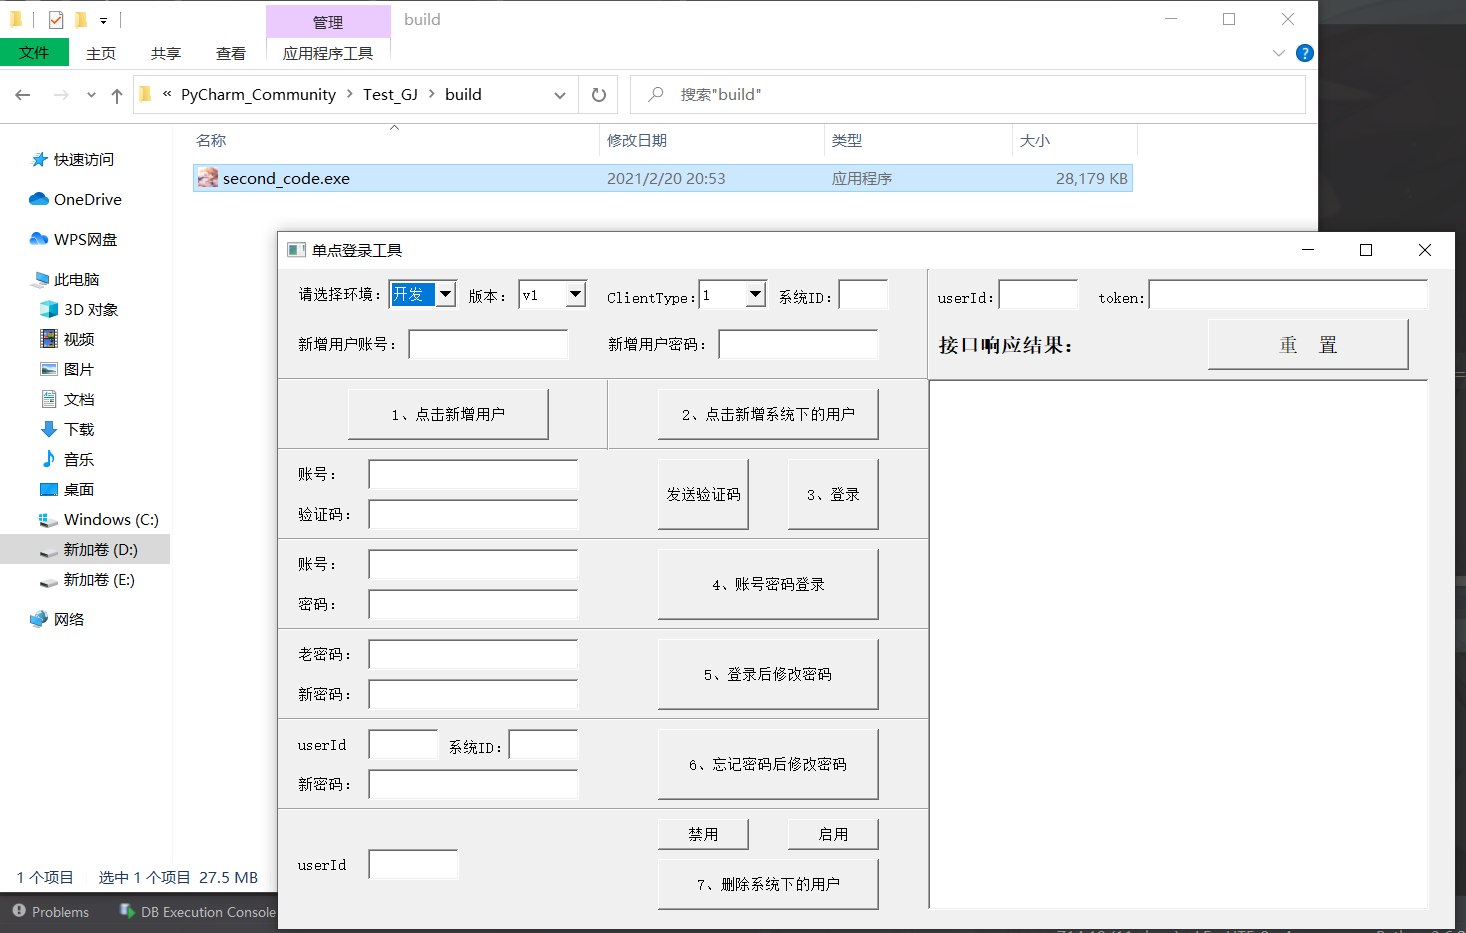Select the 图片 pictures icon in sidebar

pyautogui.click(x=50, y=368)
